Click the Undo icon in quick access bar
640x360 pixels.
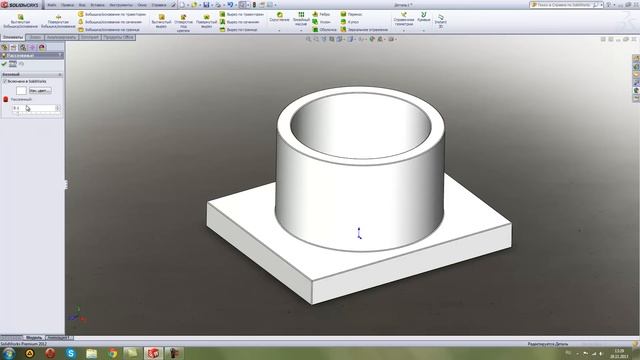click(230, 5)
